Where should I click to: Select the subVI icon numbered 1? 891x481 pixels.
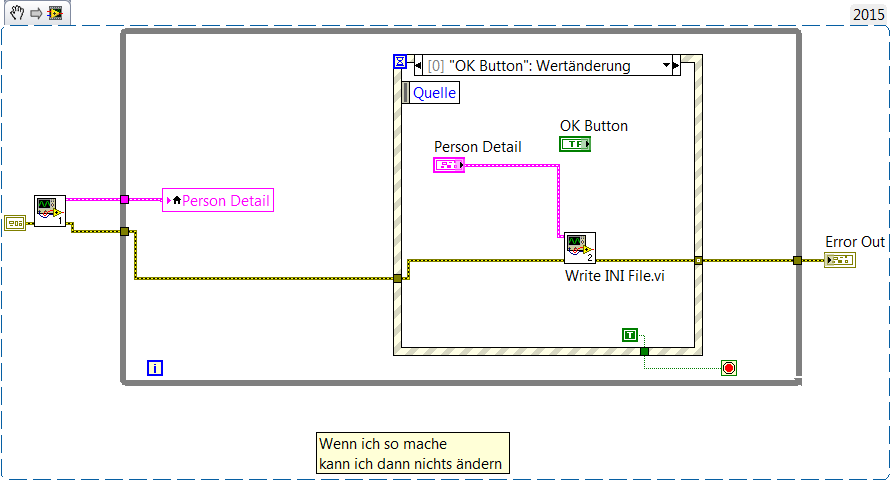[50, 211]
